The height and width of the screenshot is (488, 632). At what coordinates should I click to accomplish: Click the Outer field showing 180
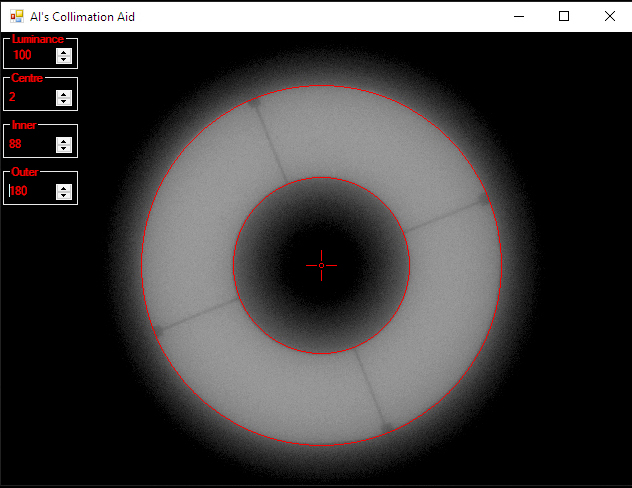click(32, 191)
